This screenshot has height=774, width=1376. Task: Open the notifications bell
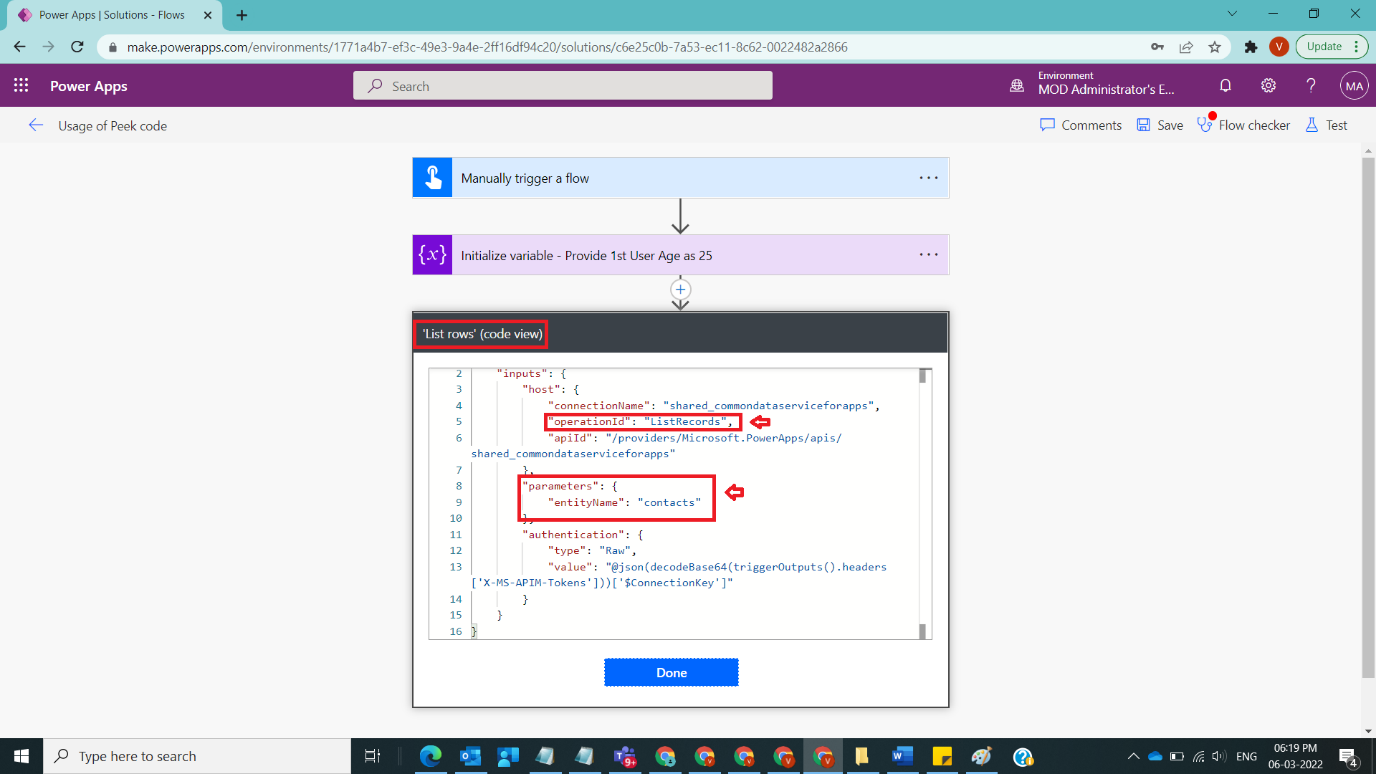(x=1225, y=86)
